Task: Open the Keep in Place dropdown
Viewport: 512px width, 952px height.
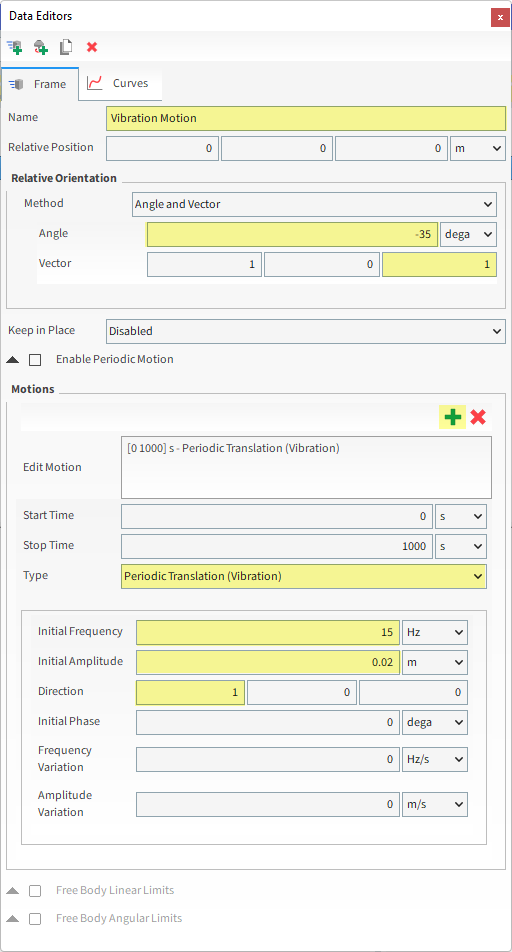Action: tap(305, 332)
